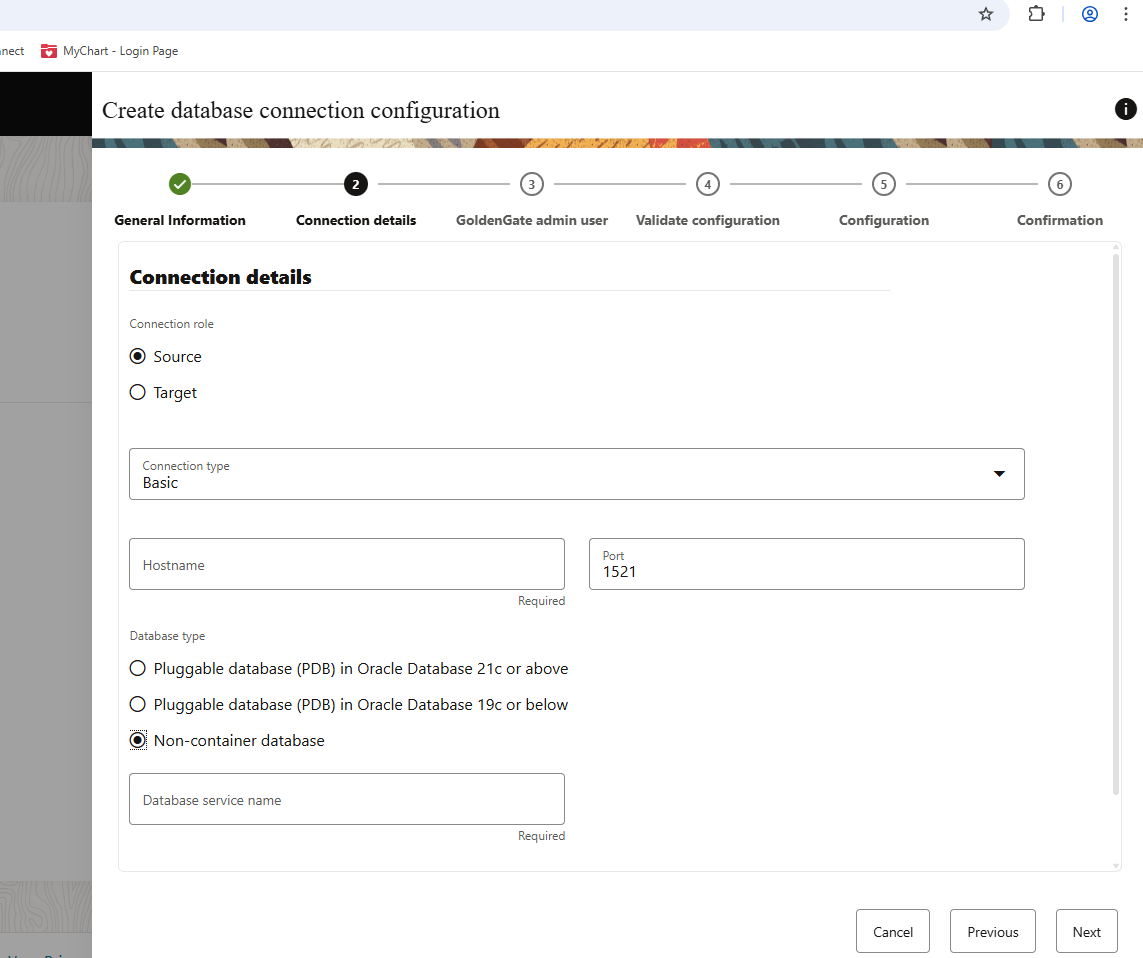The image size is (1143, 958).
Task: Open Chrome's three-dot menu
Action: pos(1127,14)
